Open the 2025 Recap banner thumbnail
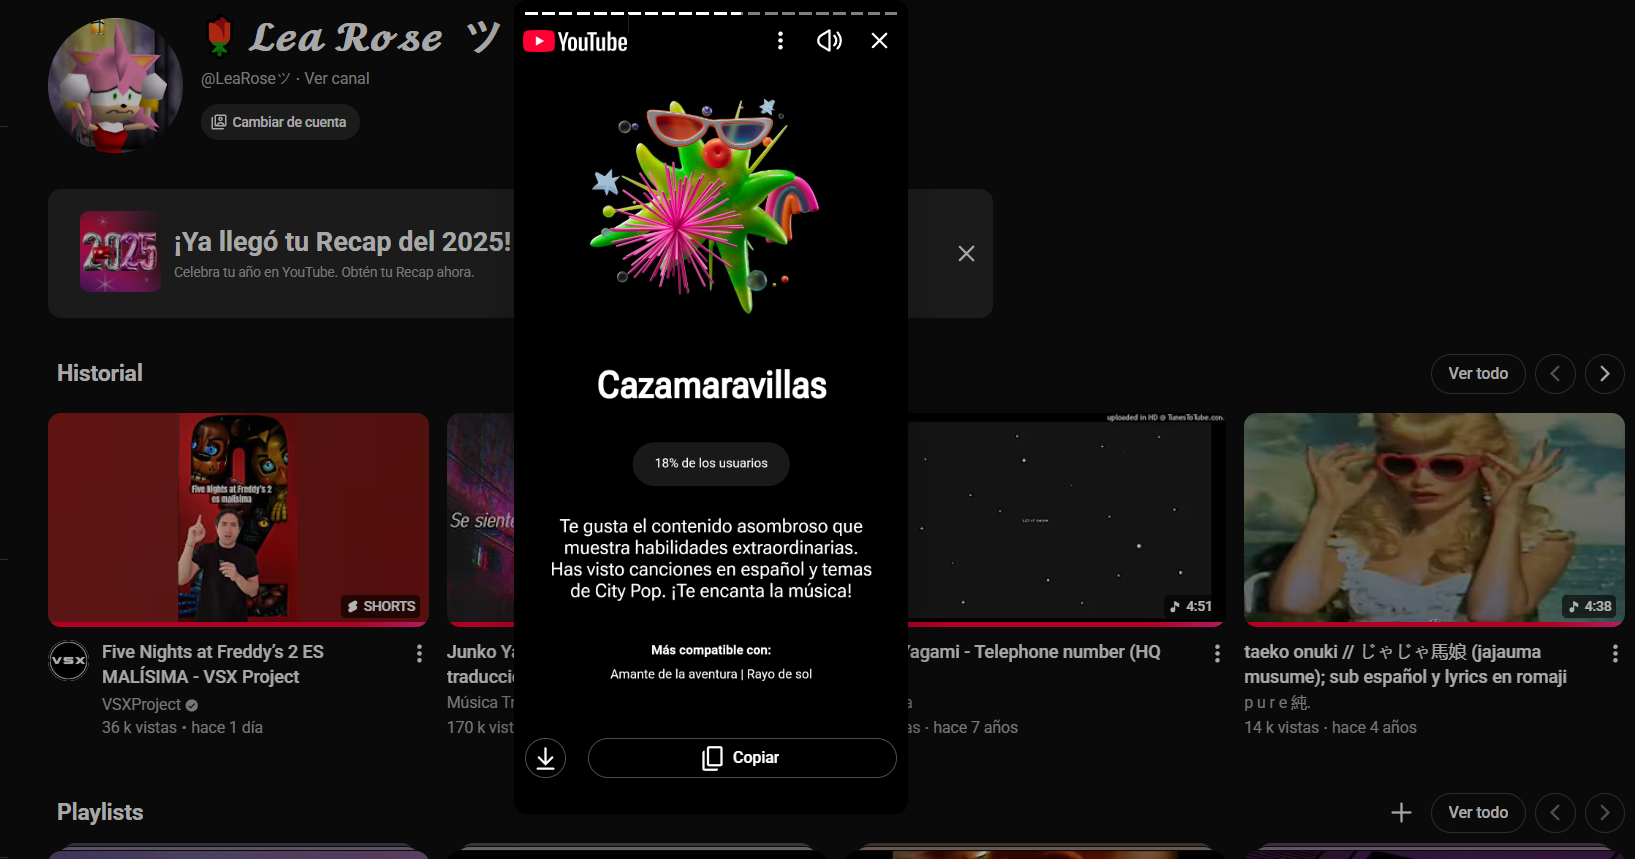 click(x=120, y=252)
